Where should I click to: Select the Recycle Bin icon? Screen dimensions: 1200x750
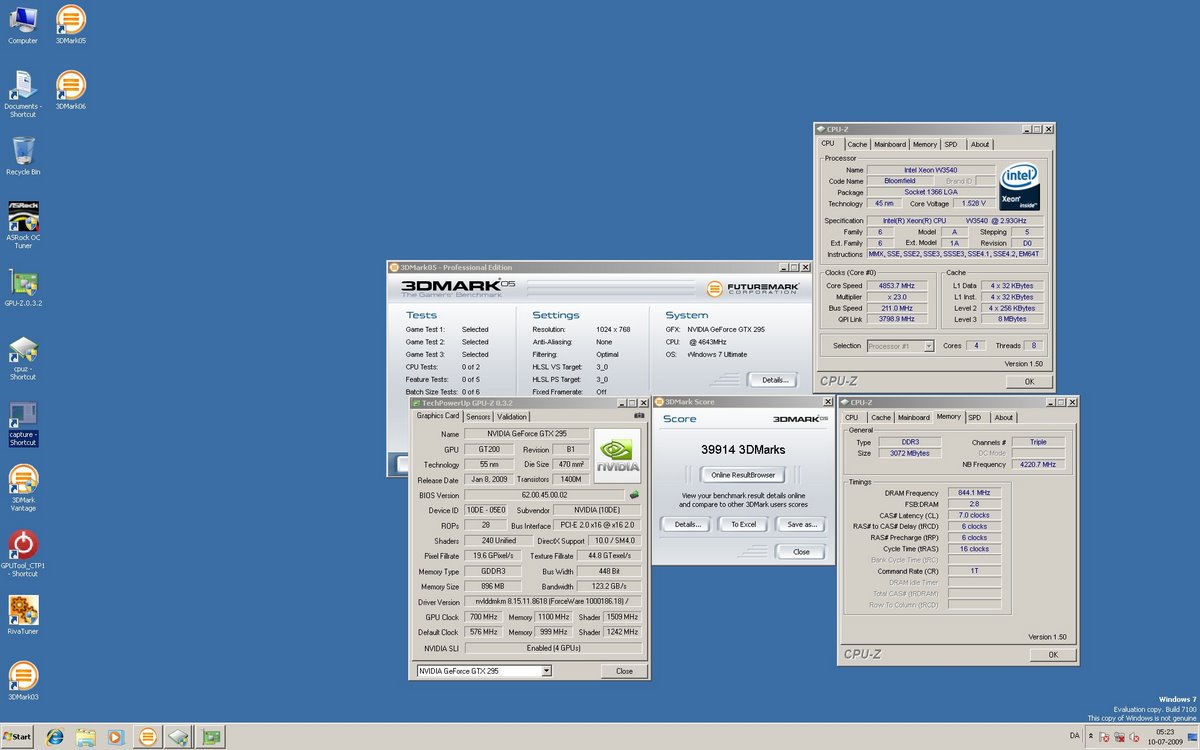click(x=22, y=156)
